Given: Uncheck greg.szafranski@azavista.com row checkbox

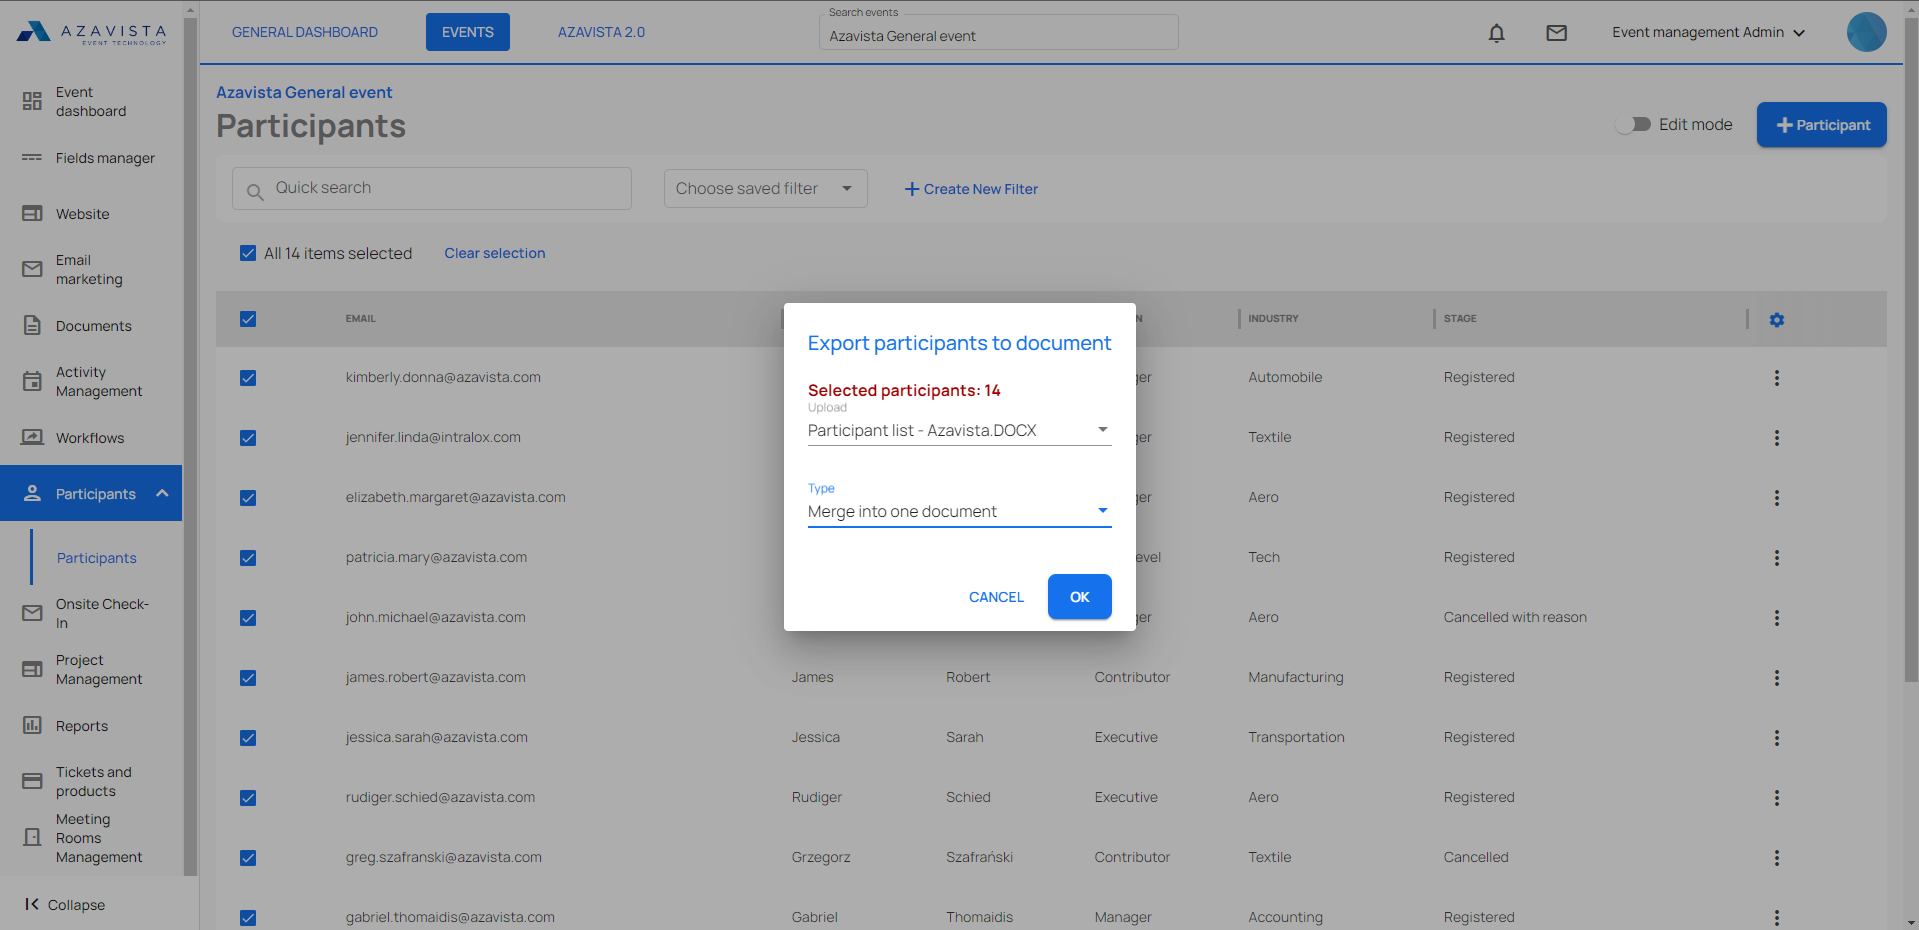Looking at the screenshot, I should [x=248, y=858].
